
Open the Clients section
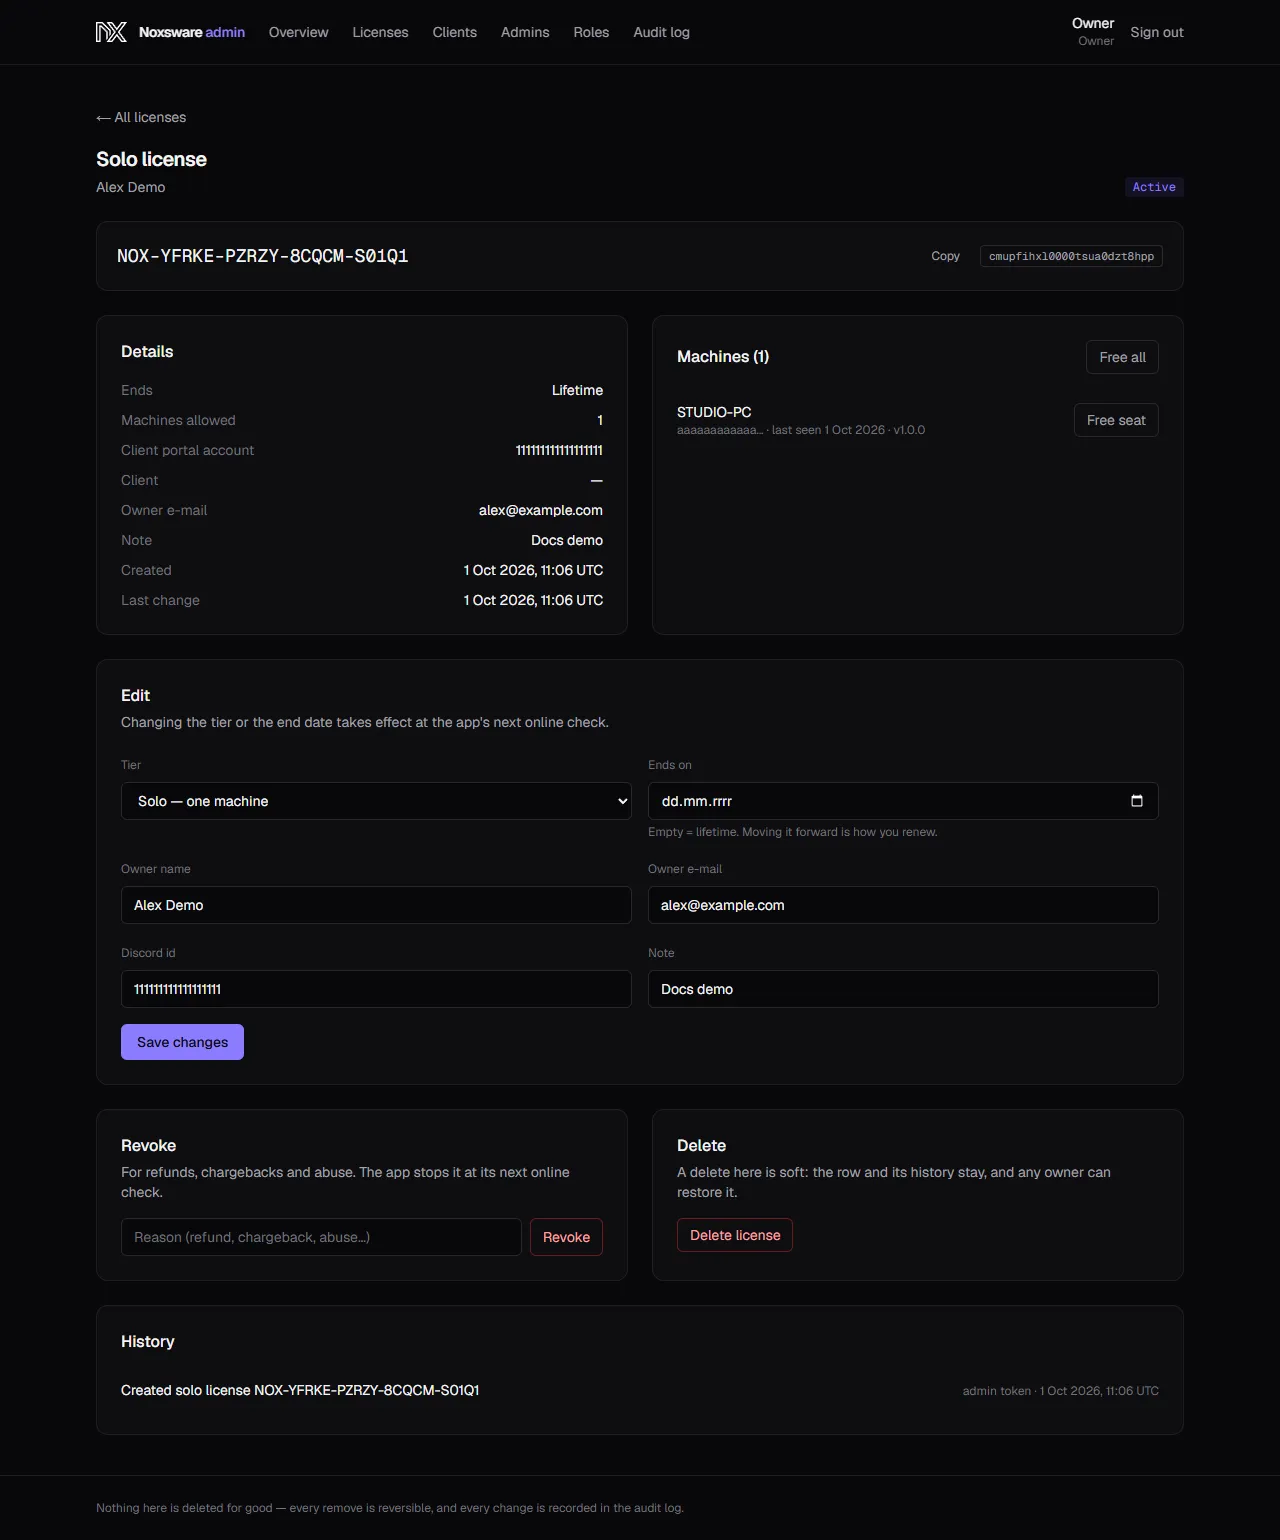[454, 32]
